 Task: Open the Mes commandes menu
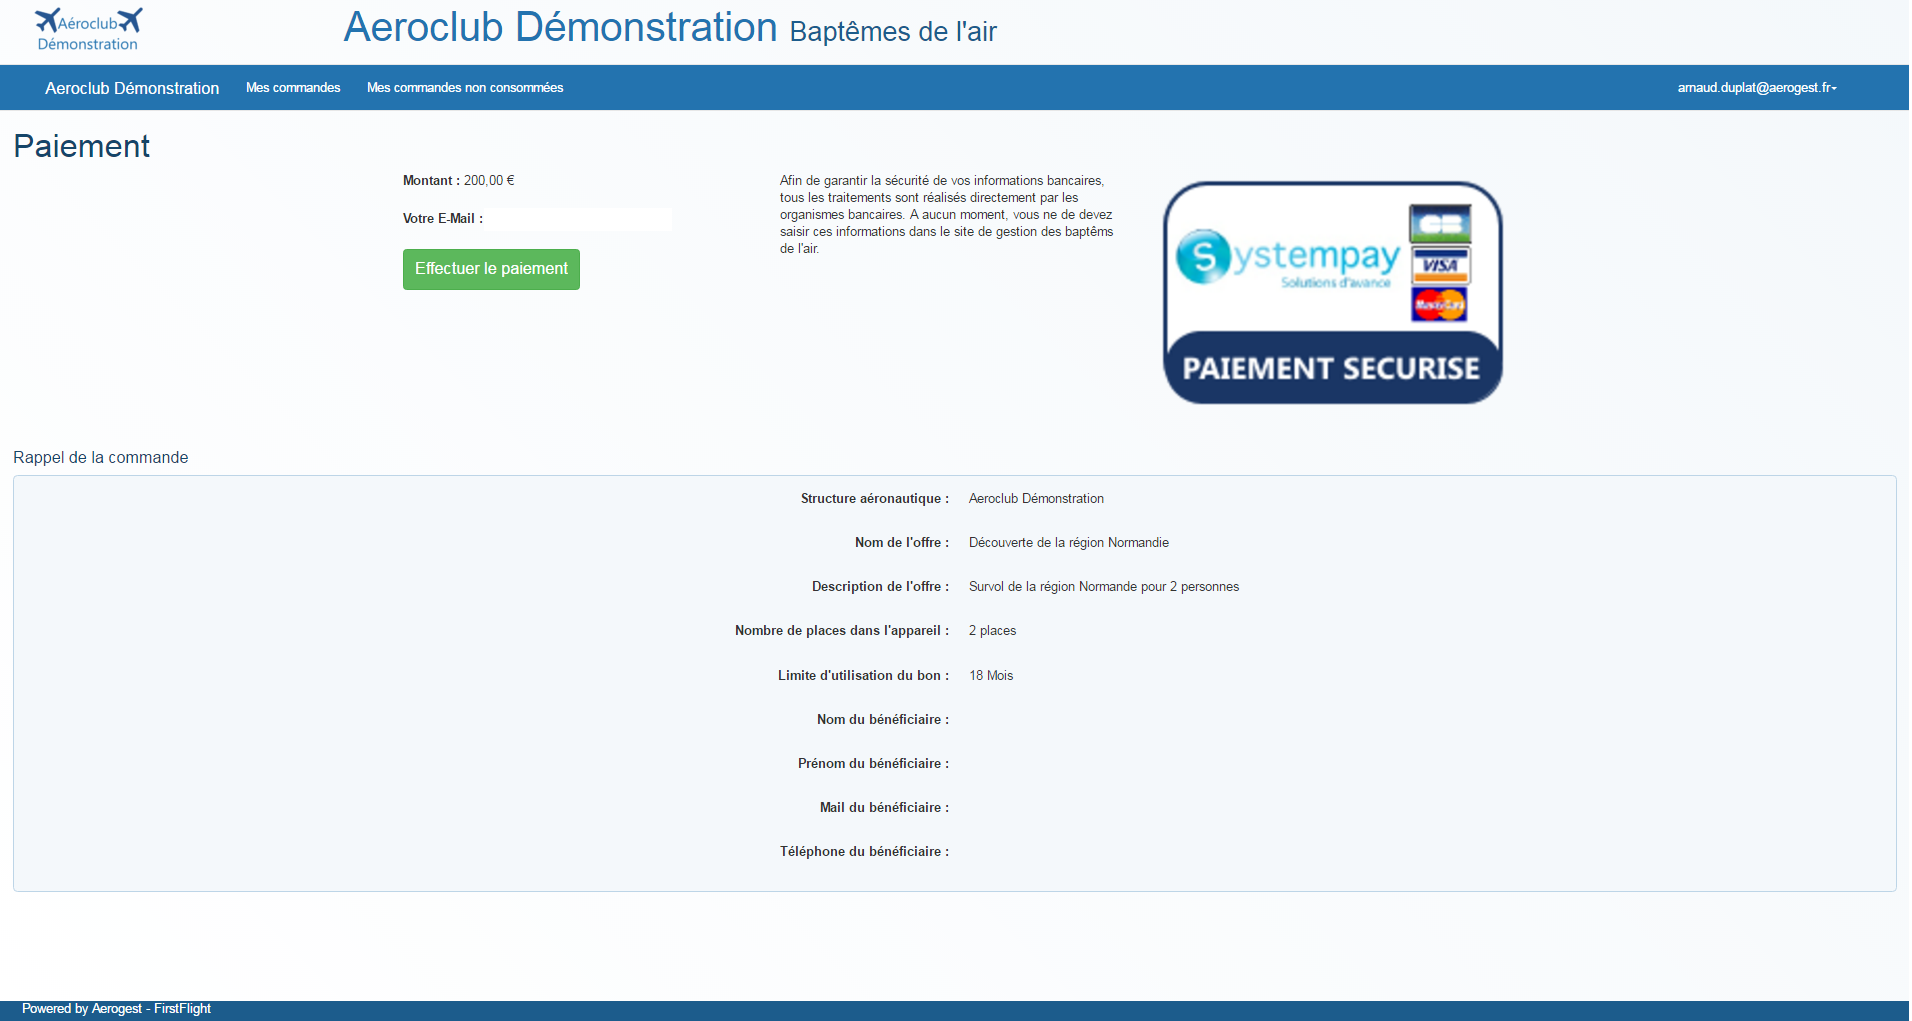[x=293, y=88]
